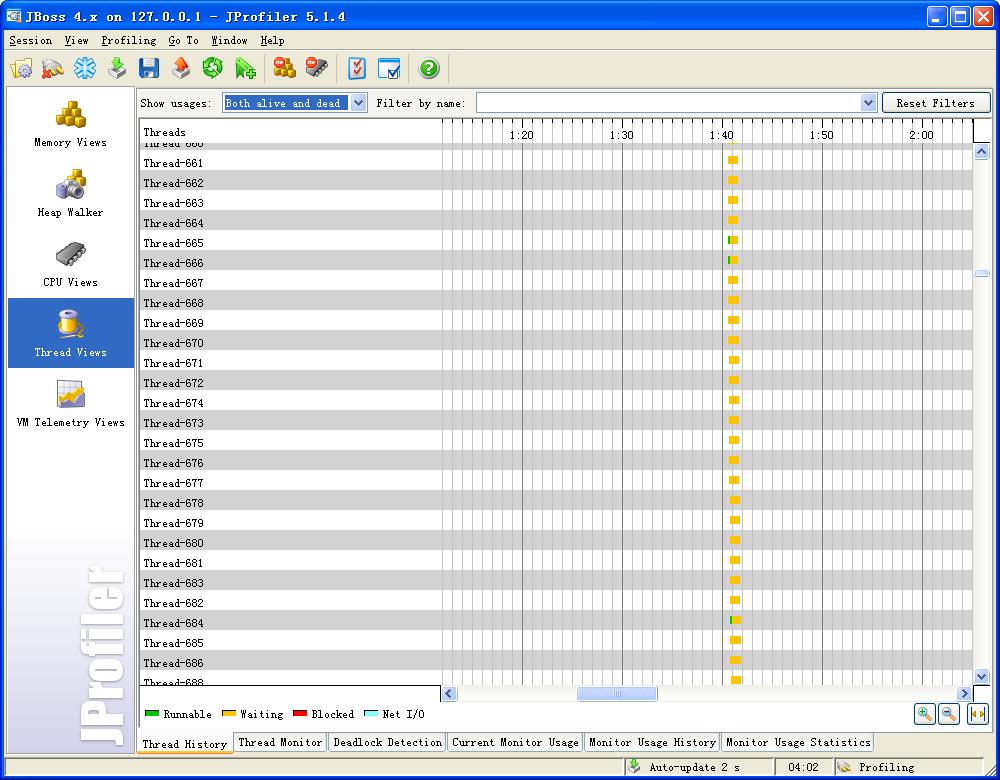The width and height of the screenshot is (1000, 780).
Task: Open help with green question mark icon
Action: click(x=429, y=68)
